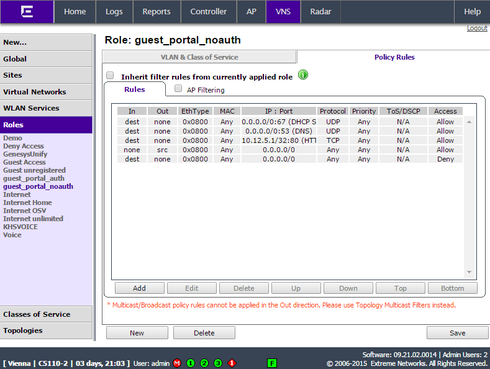Click the green status icon numbered 2
This screenshot has width=490, height=369.
tap(204, 363)
